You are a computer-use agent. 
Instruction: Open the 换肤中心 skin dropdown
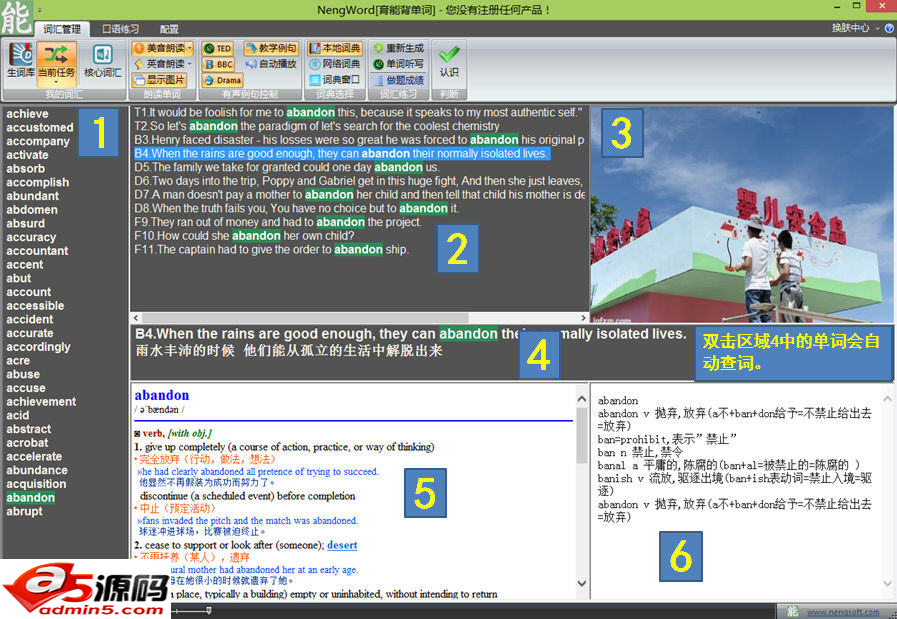coord(854,27)
